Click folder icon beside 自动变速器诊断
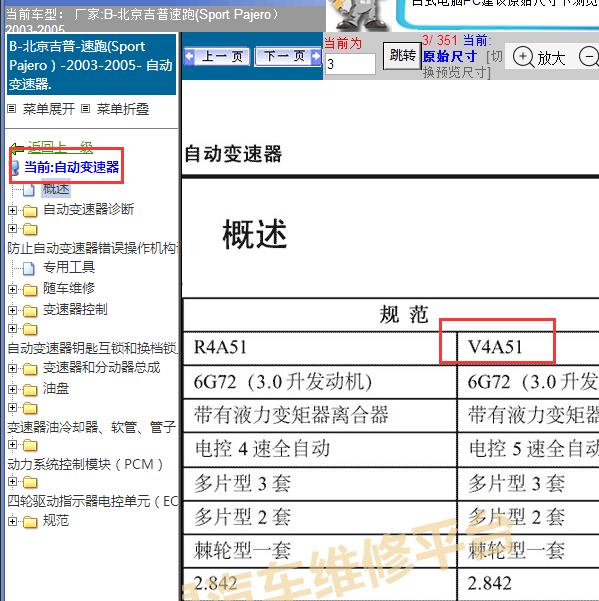The width and height of the screenshot is (599, 601). (x=30, y=210)
